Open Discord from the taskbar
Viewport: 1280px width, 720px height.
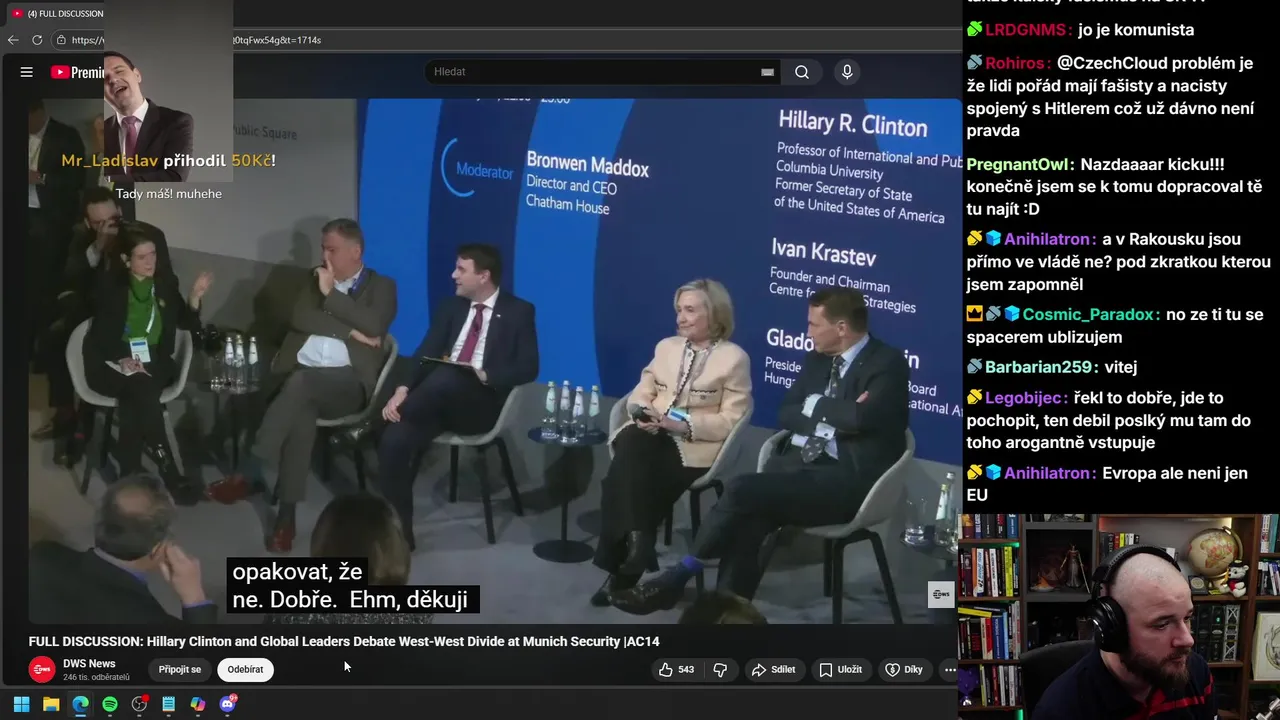[x=228, y=704]
